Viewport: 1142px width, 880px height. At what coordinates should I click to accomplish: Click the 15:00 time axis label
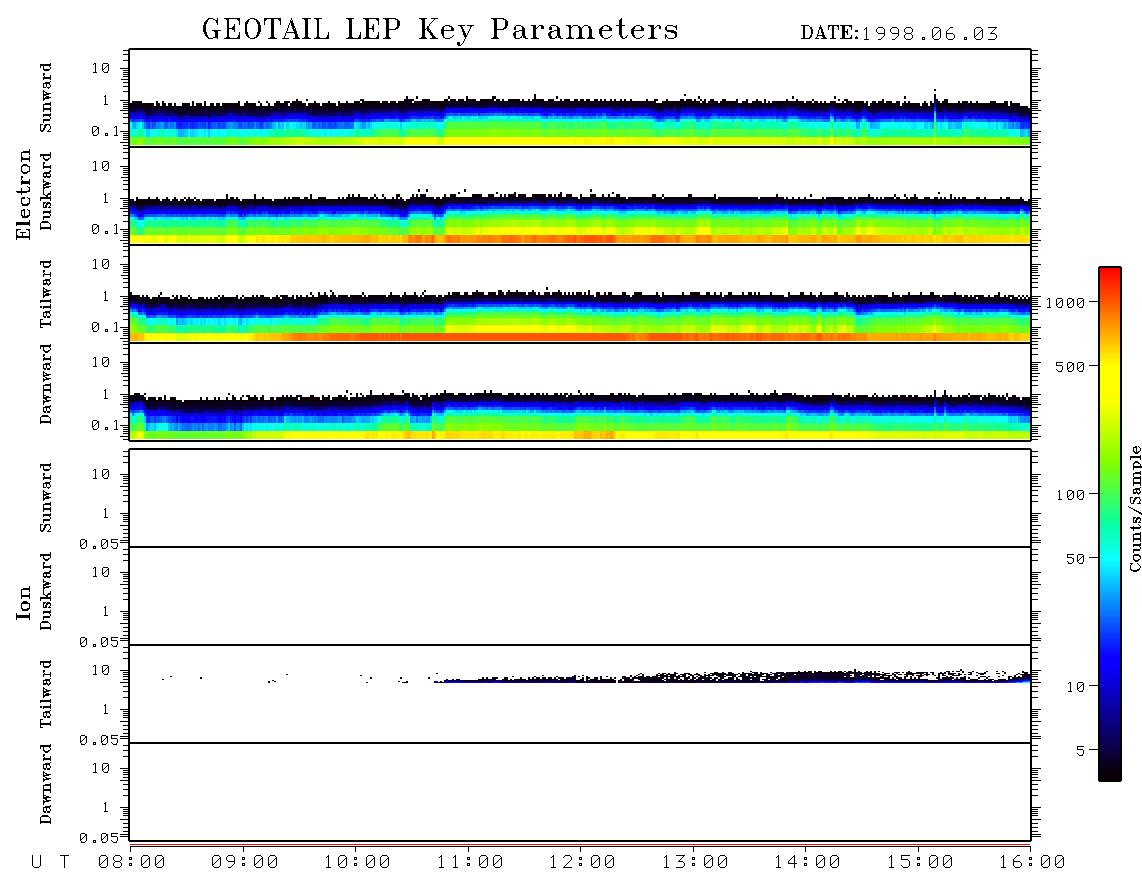point(920,862)
